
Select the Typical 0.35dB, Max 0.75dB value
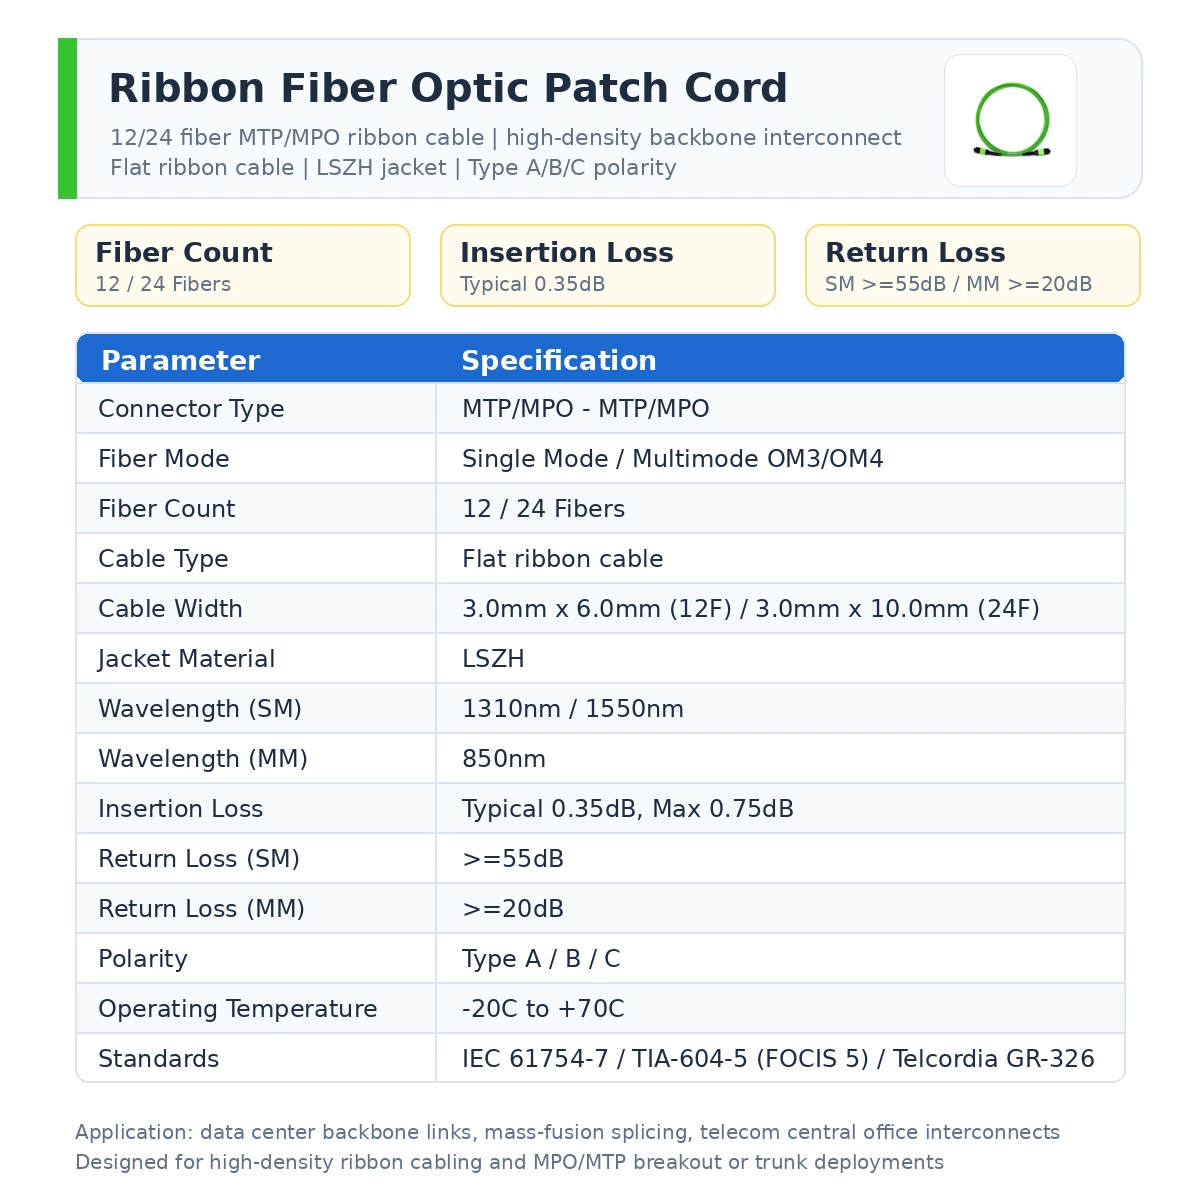pyautogui.click(x=628, y=809)
